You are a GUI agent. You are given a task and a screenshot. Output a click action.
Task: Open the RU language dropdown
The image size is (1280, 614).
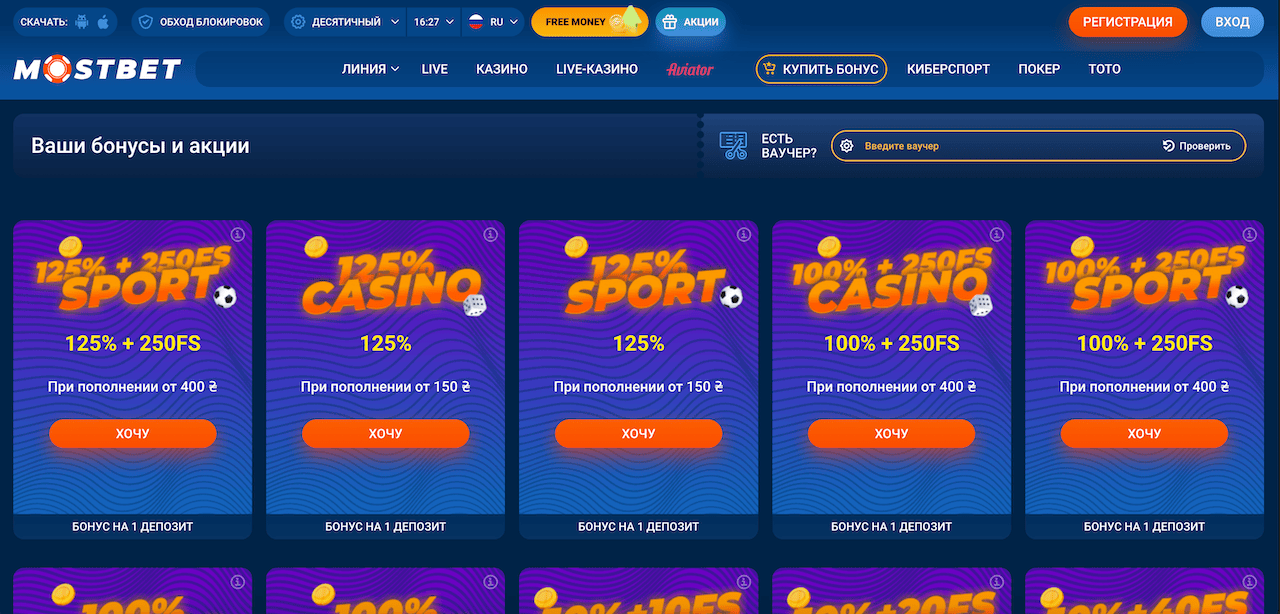(x=494, y=22)
